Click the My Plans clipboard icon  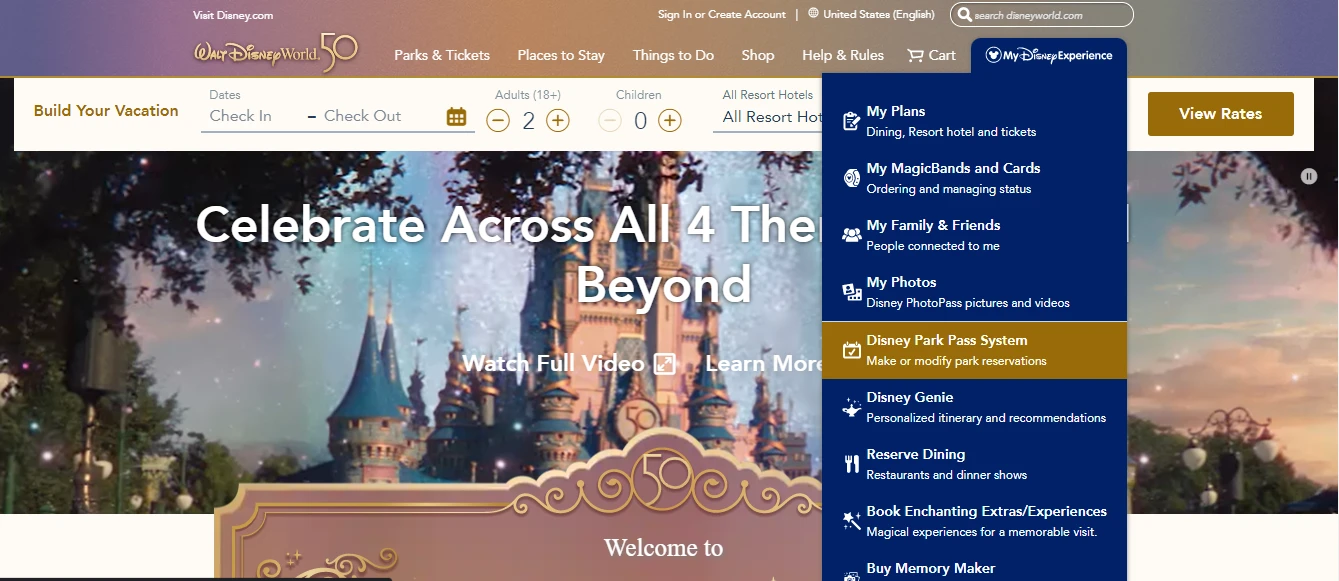pyautogui.click(x=851, y=121)
